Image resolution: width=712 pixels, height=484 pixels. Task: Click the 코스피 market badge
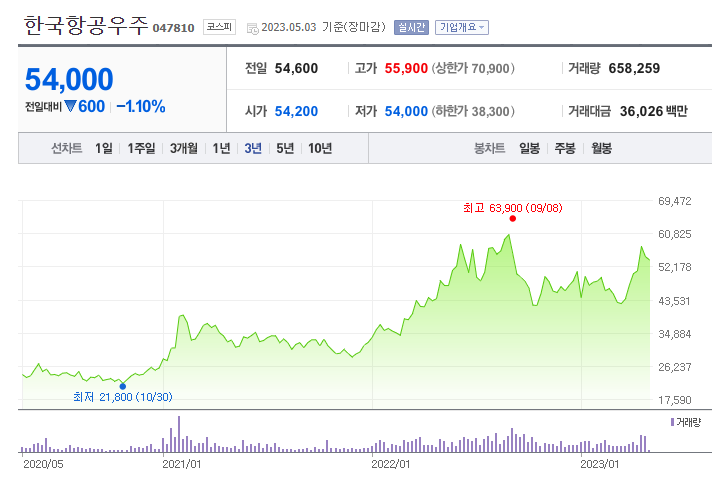tap(219, 27)
